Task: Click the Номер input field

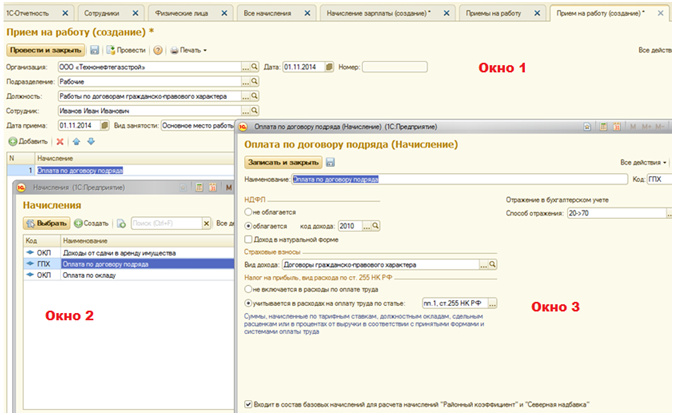Action: [395, 67]
